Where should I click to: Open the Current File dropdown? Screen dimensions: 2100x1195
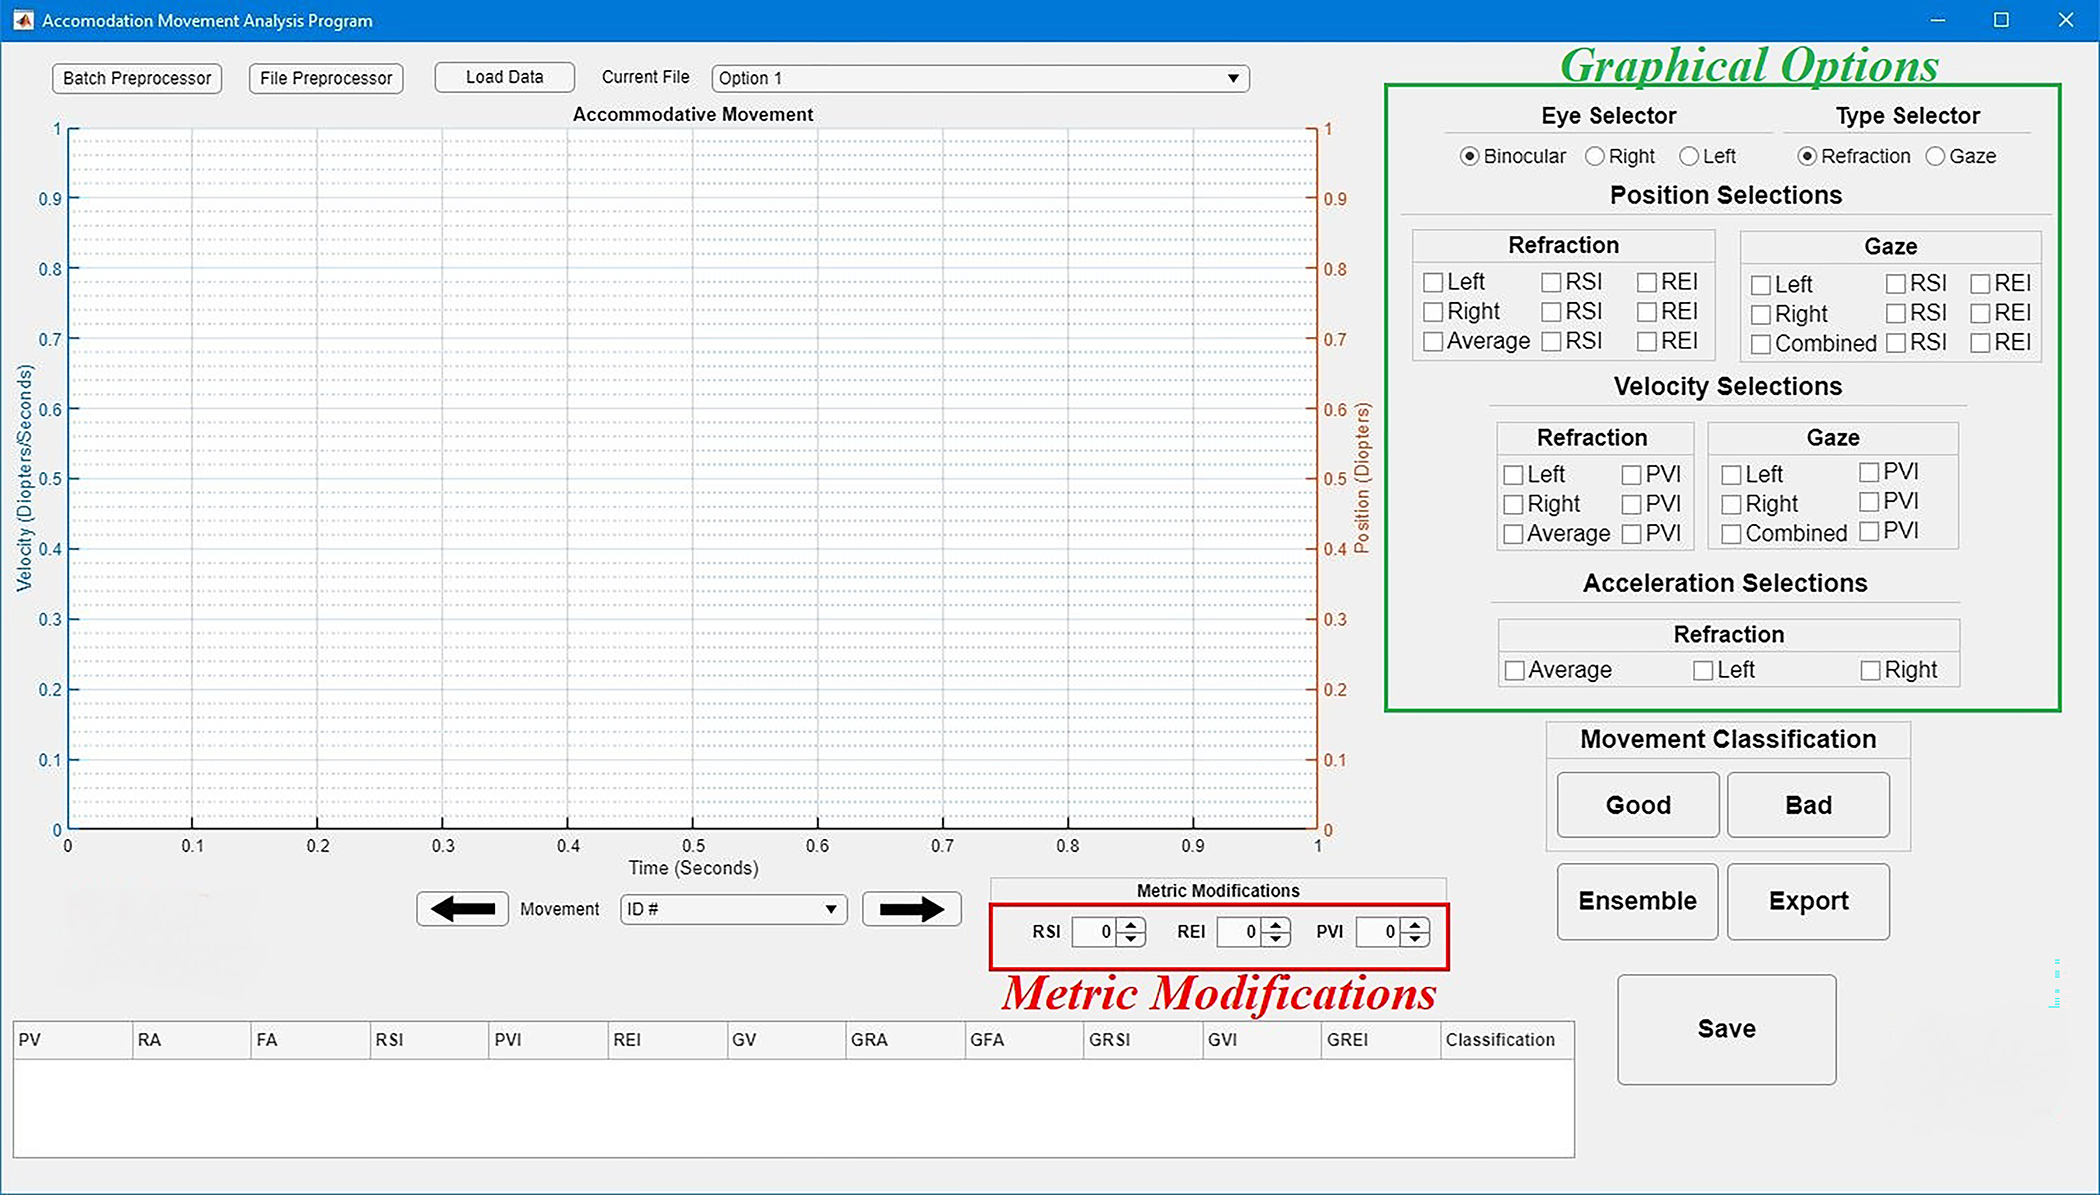point(980,78)
